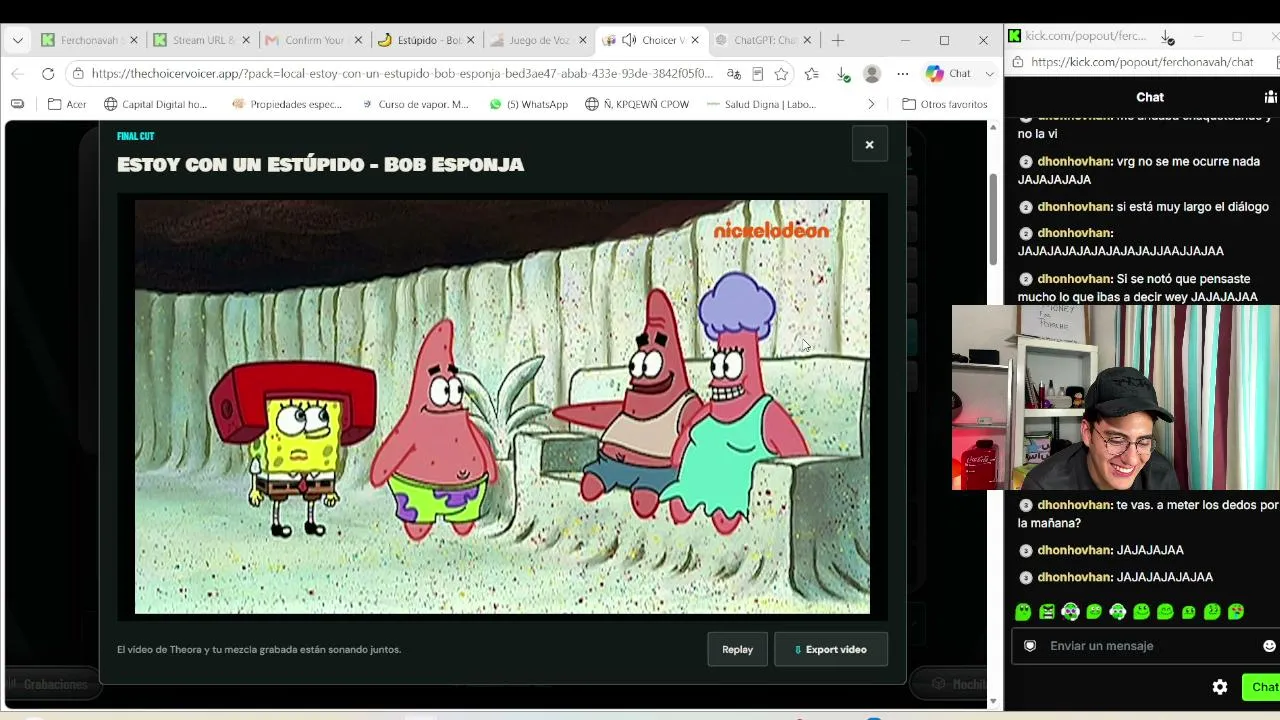Select the fifth emote wearing headphones

1118,612
